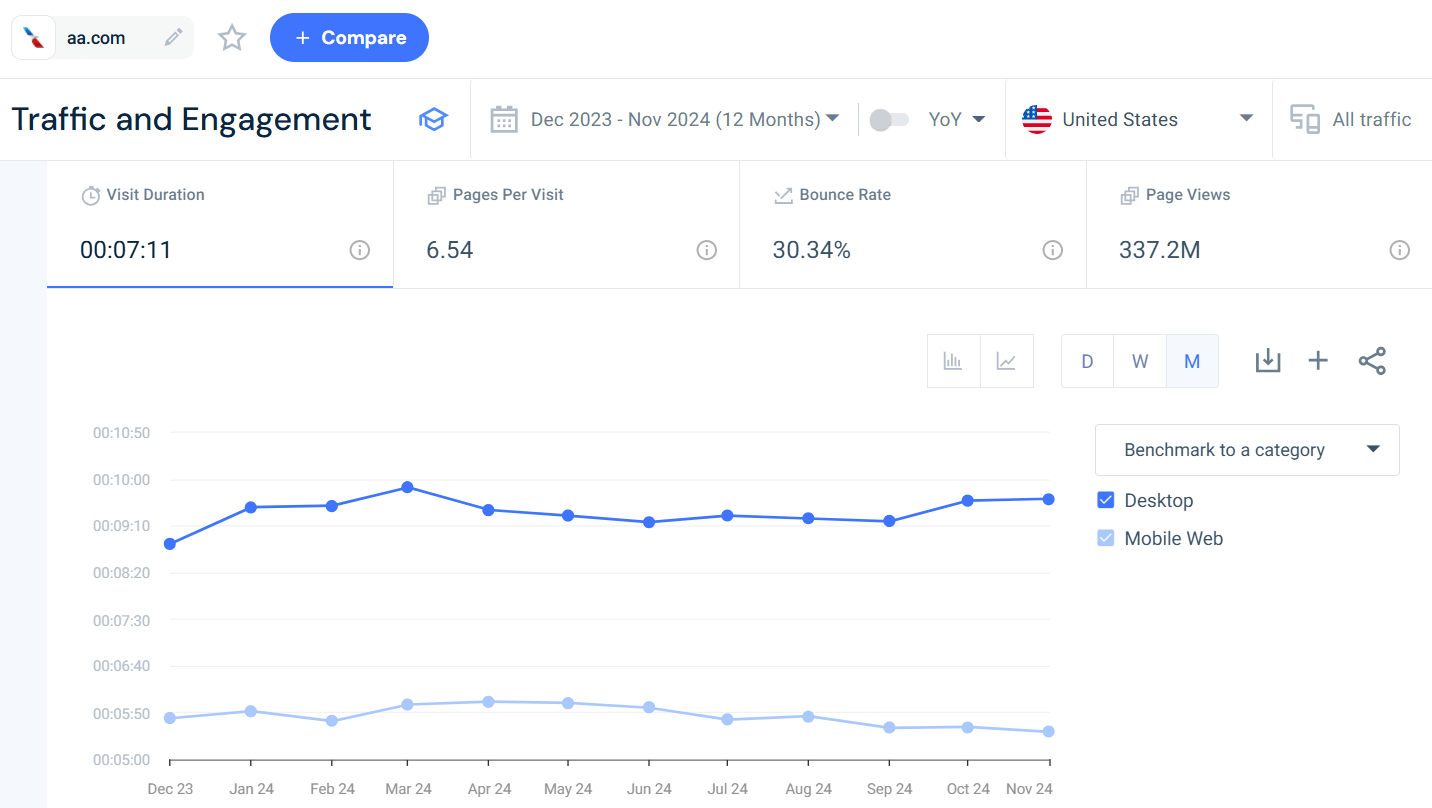The width and height of the screenshot is (1432, 808).
Task: Open the share icon for the chart
Action: (1372, 360)
